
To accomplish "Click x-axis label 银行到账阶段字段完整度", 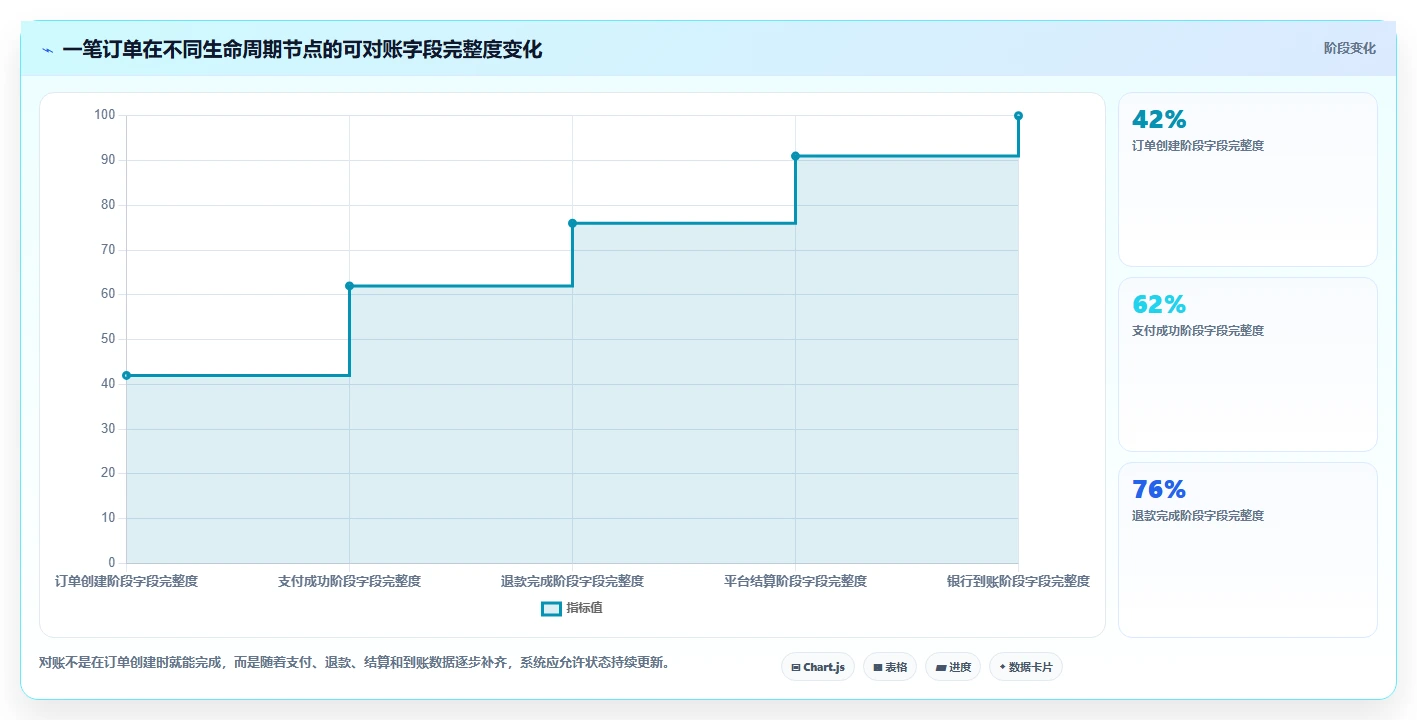I will click(1018, 581).
